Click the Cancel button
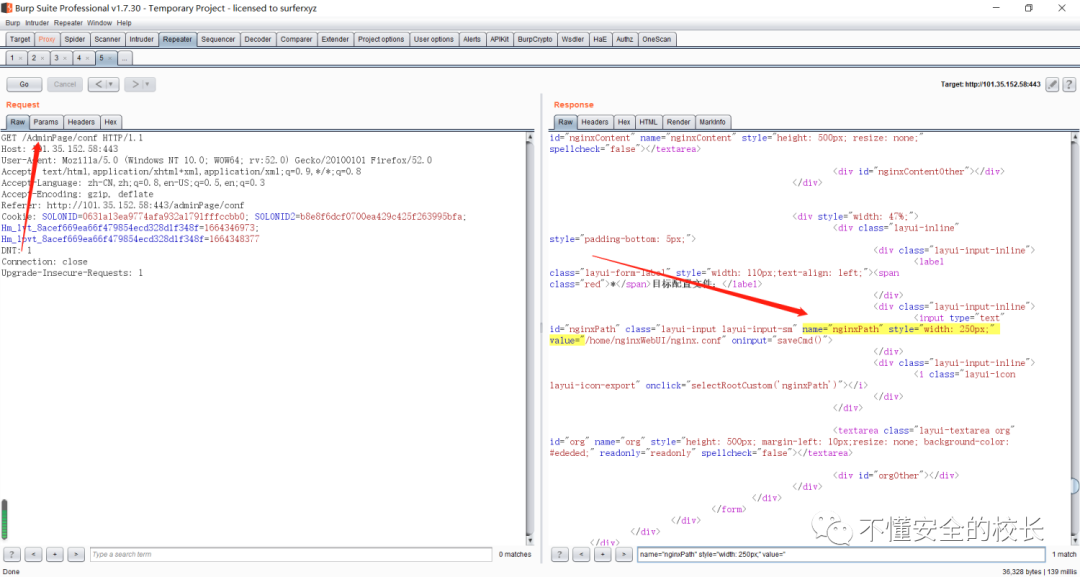 [x=65, y=84]
